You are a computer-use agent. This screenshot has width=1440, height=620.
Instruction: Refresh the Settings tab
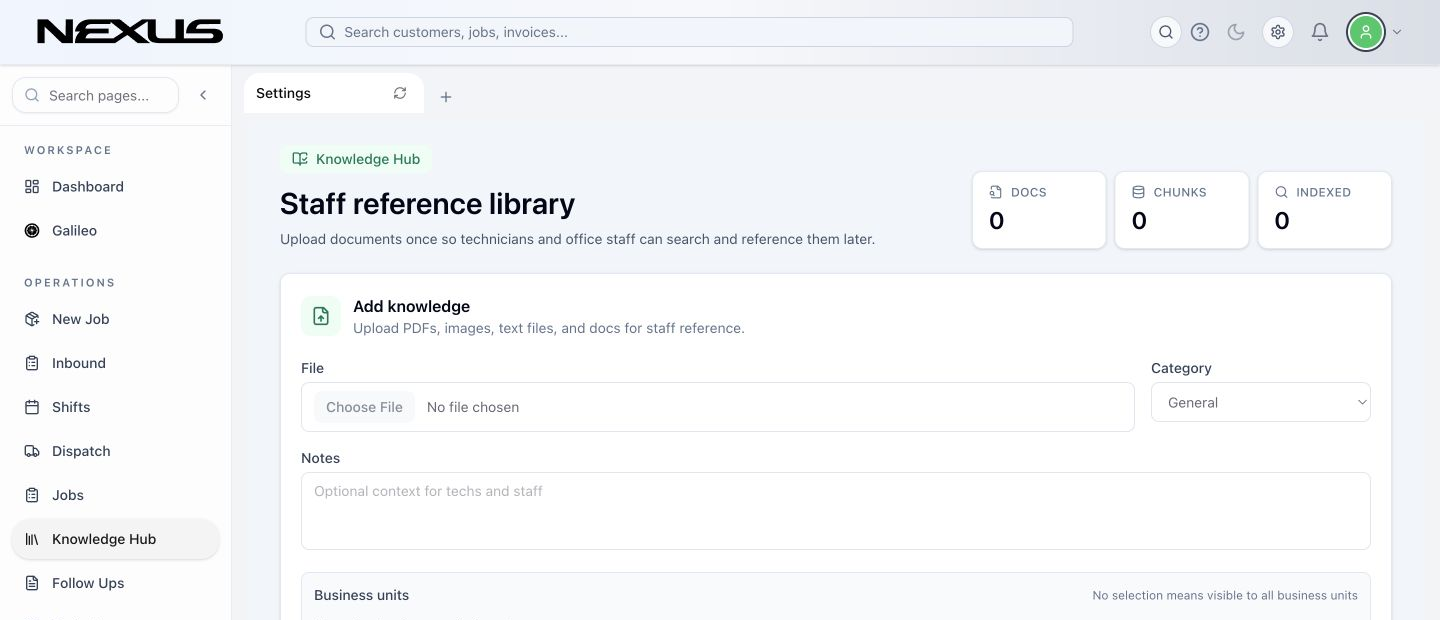[400, 93]
